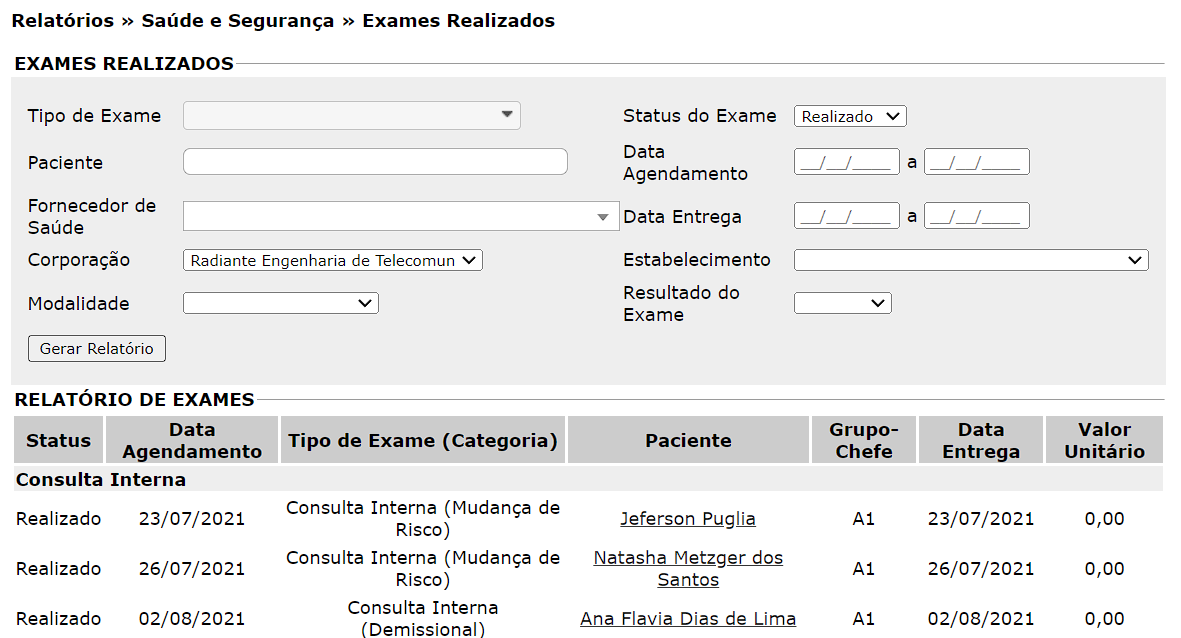The height and width of the screenshot is (638, 1181).
Task: Click the Paciente text field
Action: (x=375, y=162)
